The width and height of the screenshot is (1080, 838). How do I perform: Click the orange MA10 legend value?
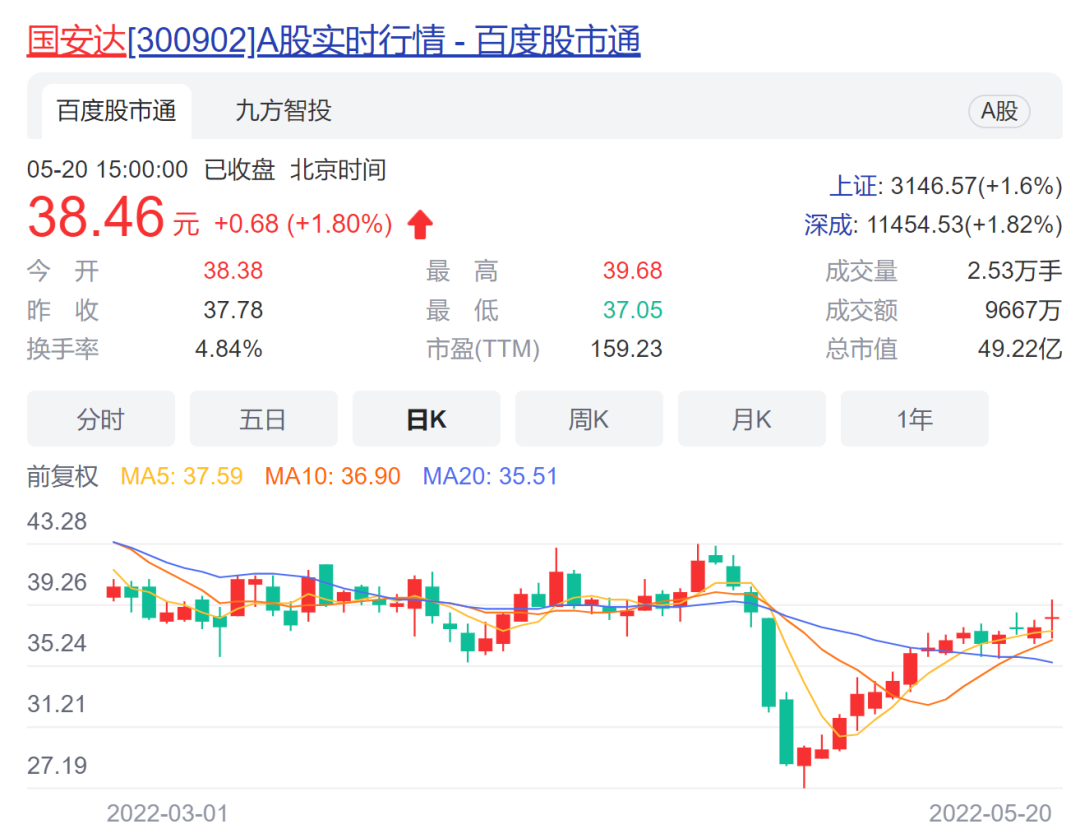tap(332, 476)
